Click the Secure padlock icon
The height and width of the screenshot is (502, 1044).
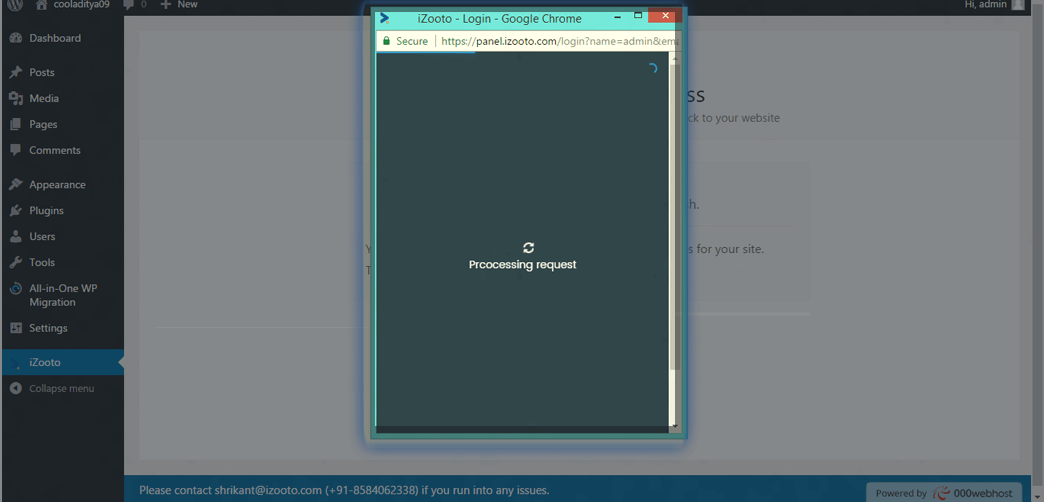[386, 41]
